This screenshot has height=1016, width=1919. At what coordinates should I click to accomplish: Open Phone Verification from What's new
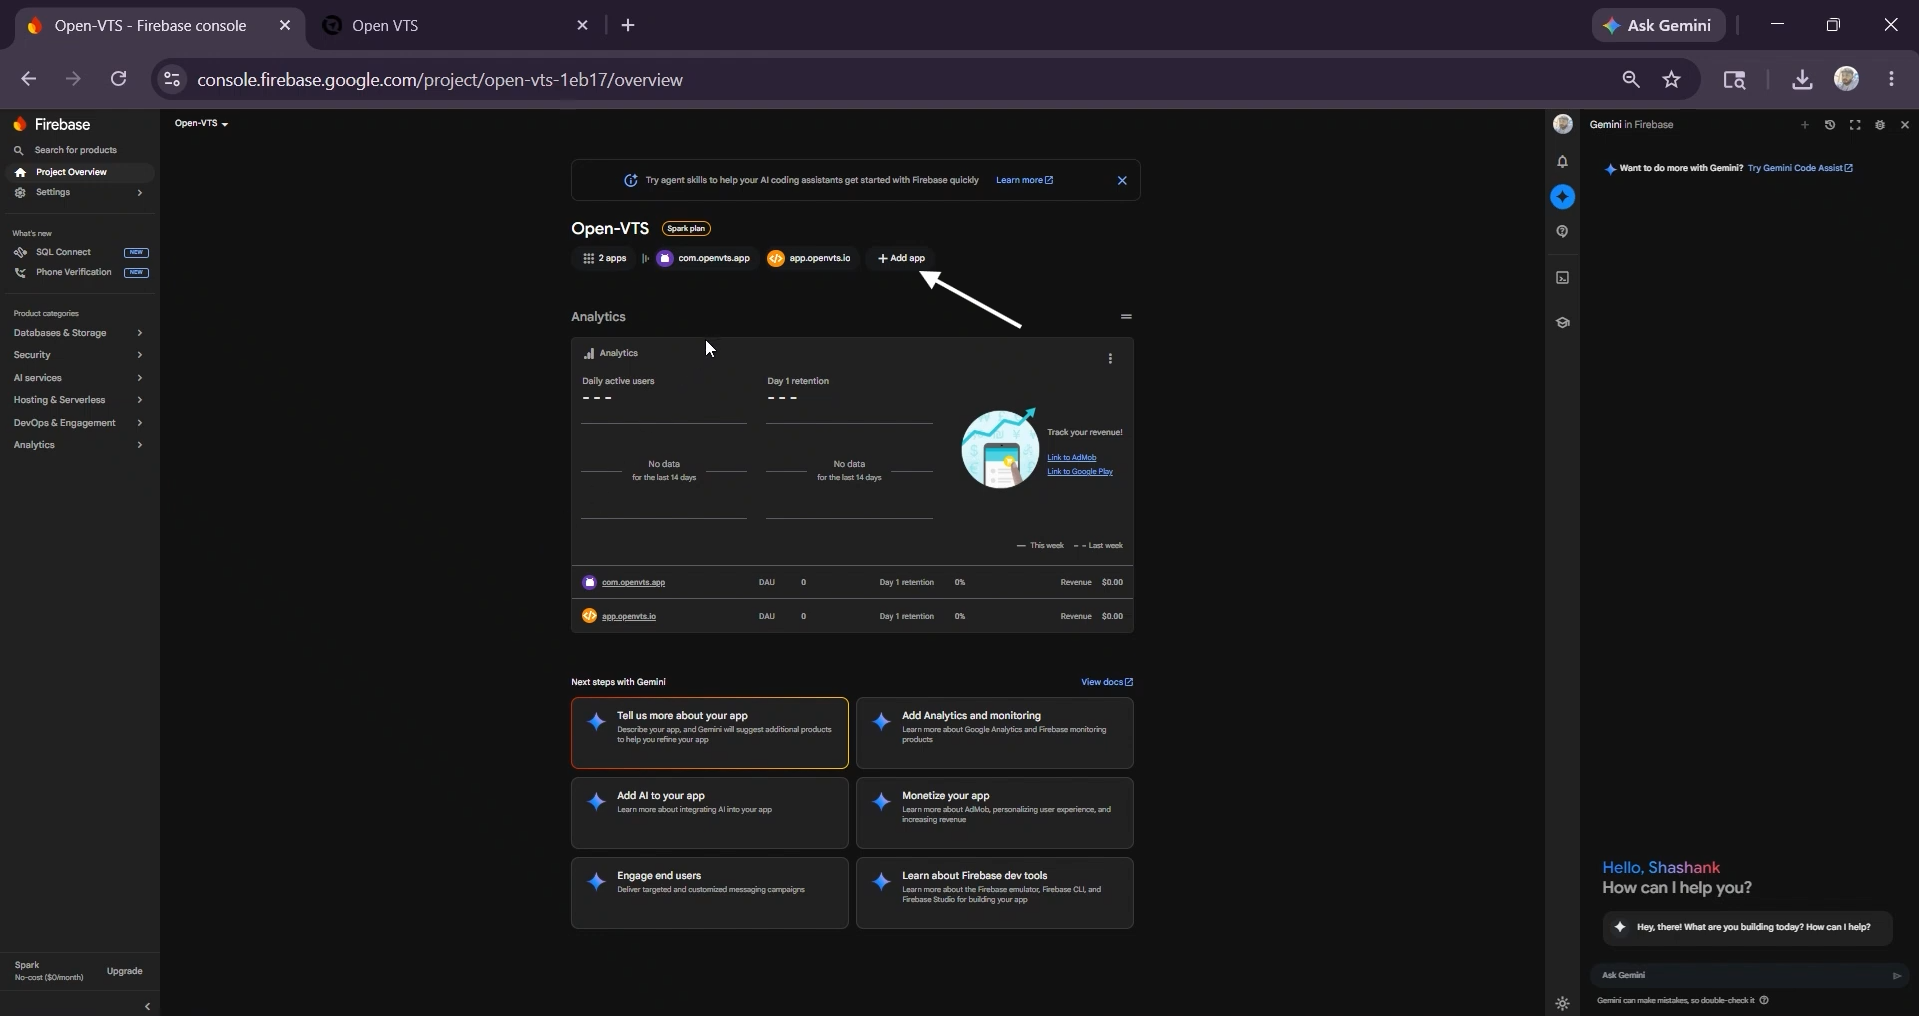(x=79, y=272)
